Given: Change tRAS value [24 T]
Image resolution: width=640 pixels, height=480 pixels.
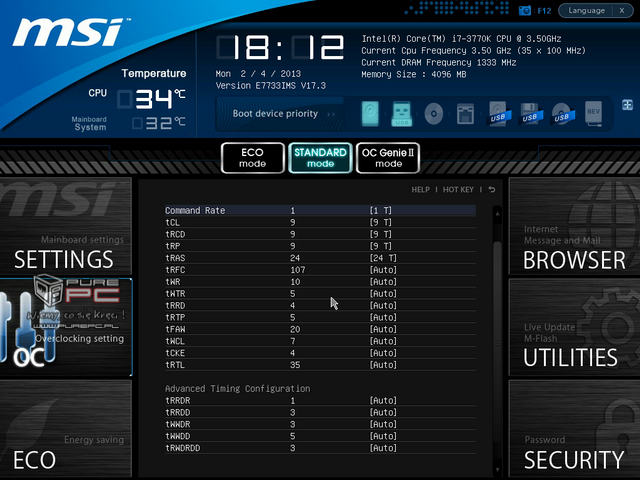Looking at the screenshot, I should pos(383,258).
